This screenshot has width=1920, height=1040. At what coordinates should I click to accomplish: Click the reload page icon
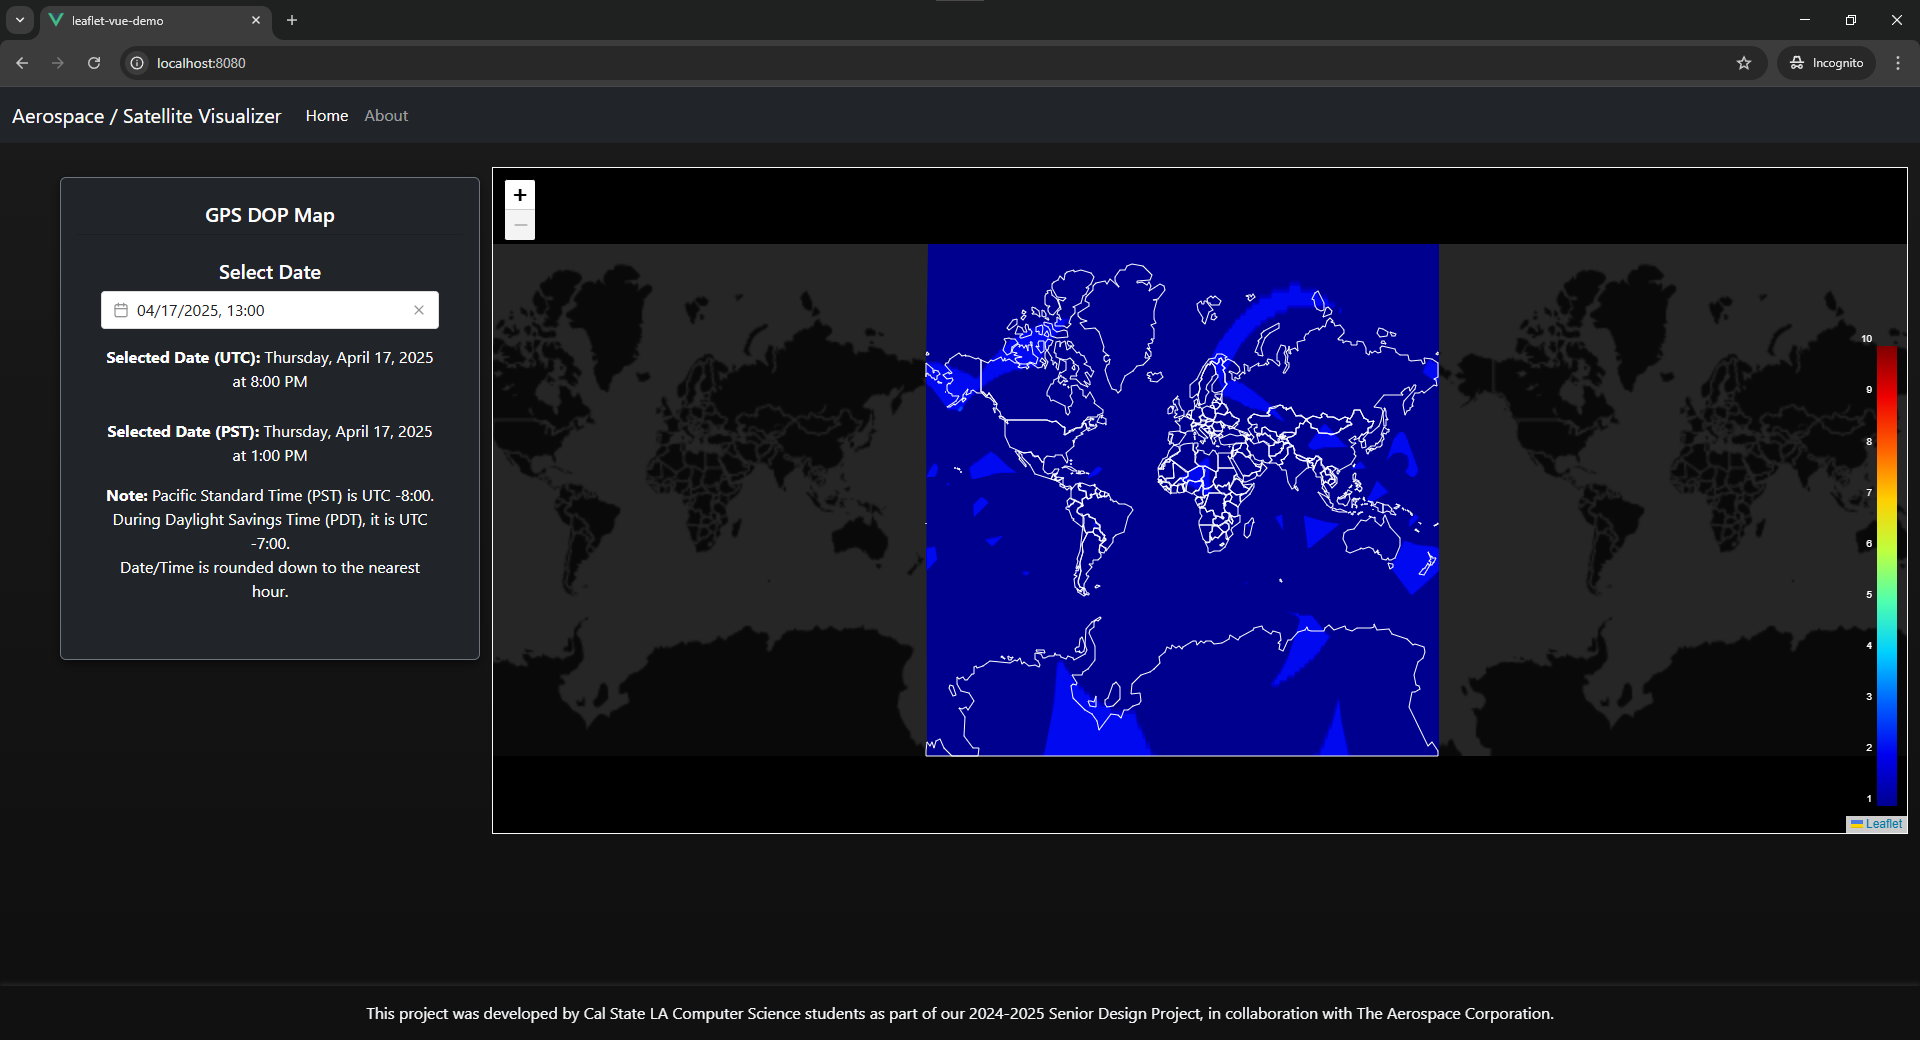93,62
